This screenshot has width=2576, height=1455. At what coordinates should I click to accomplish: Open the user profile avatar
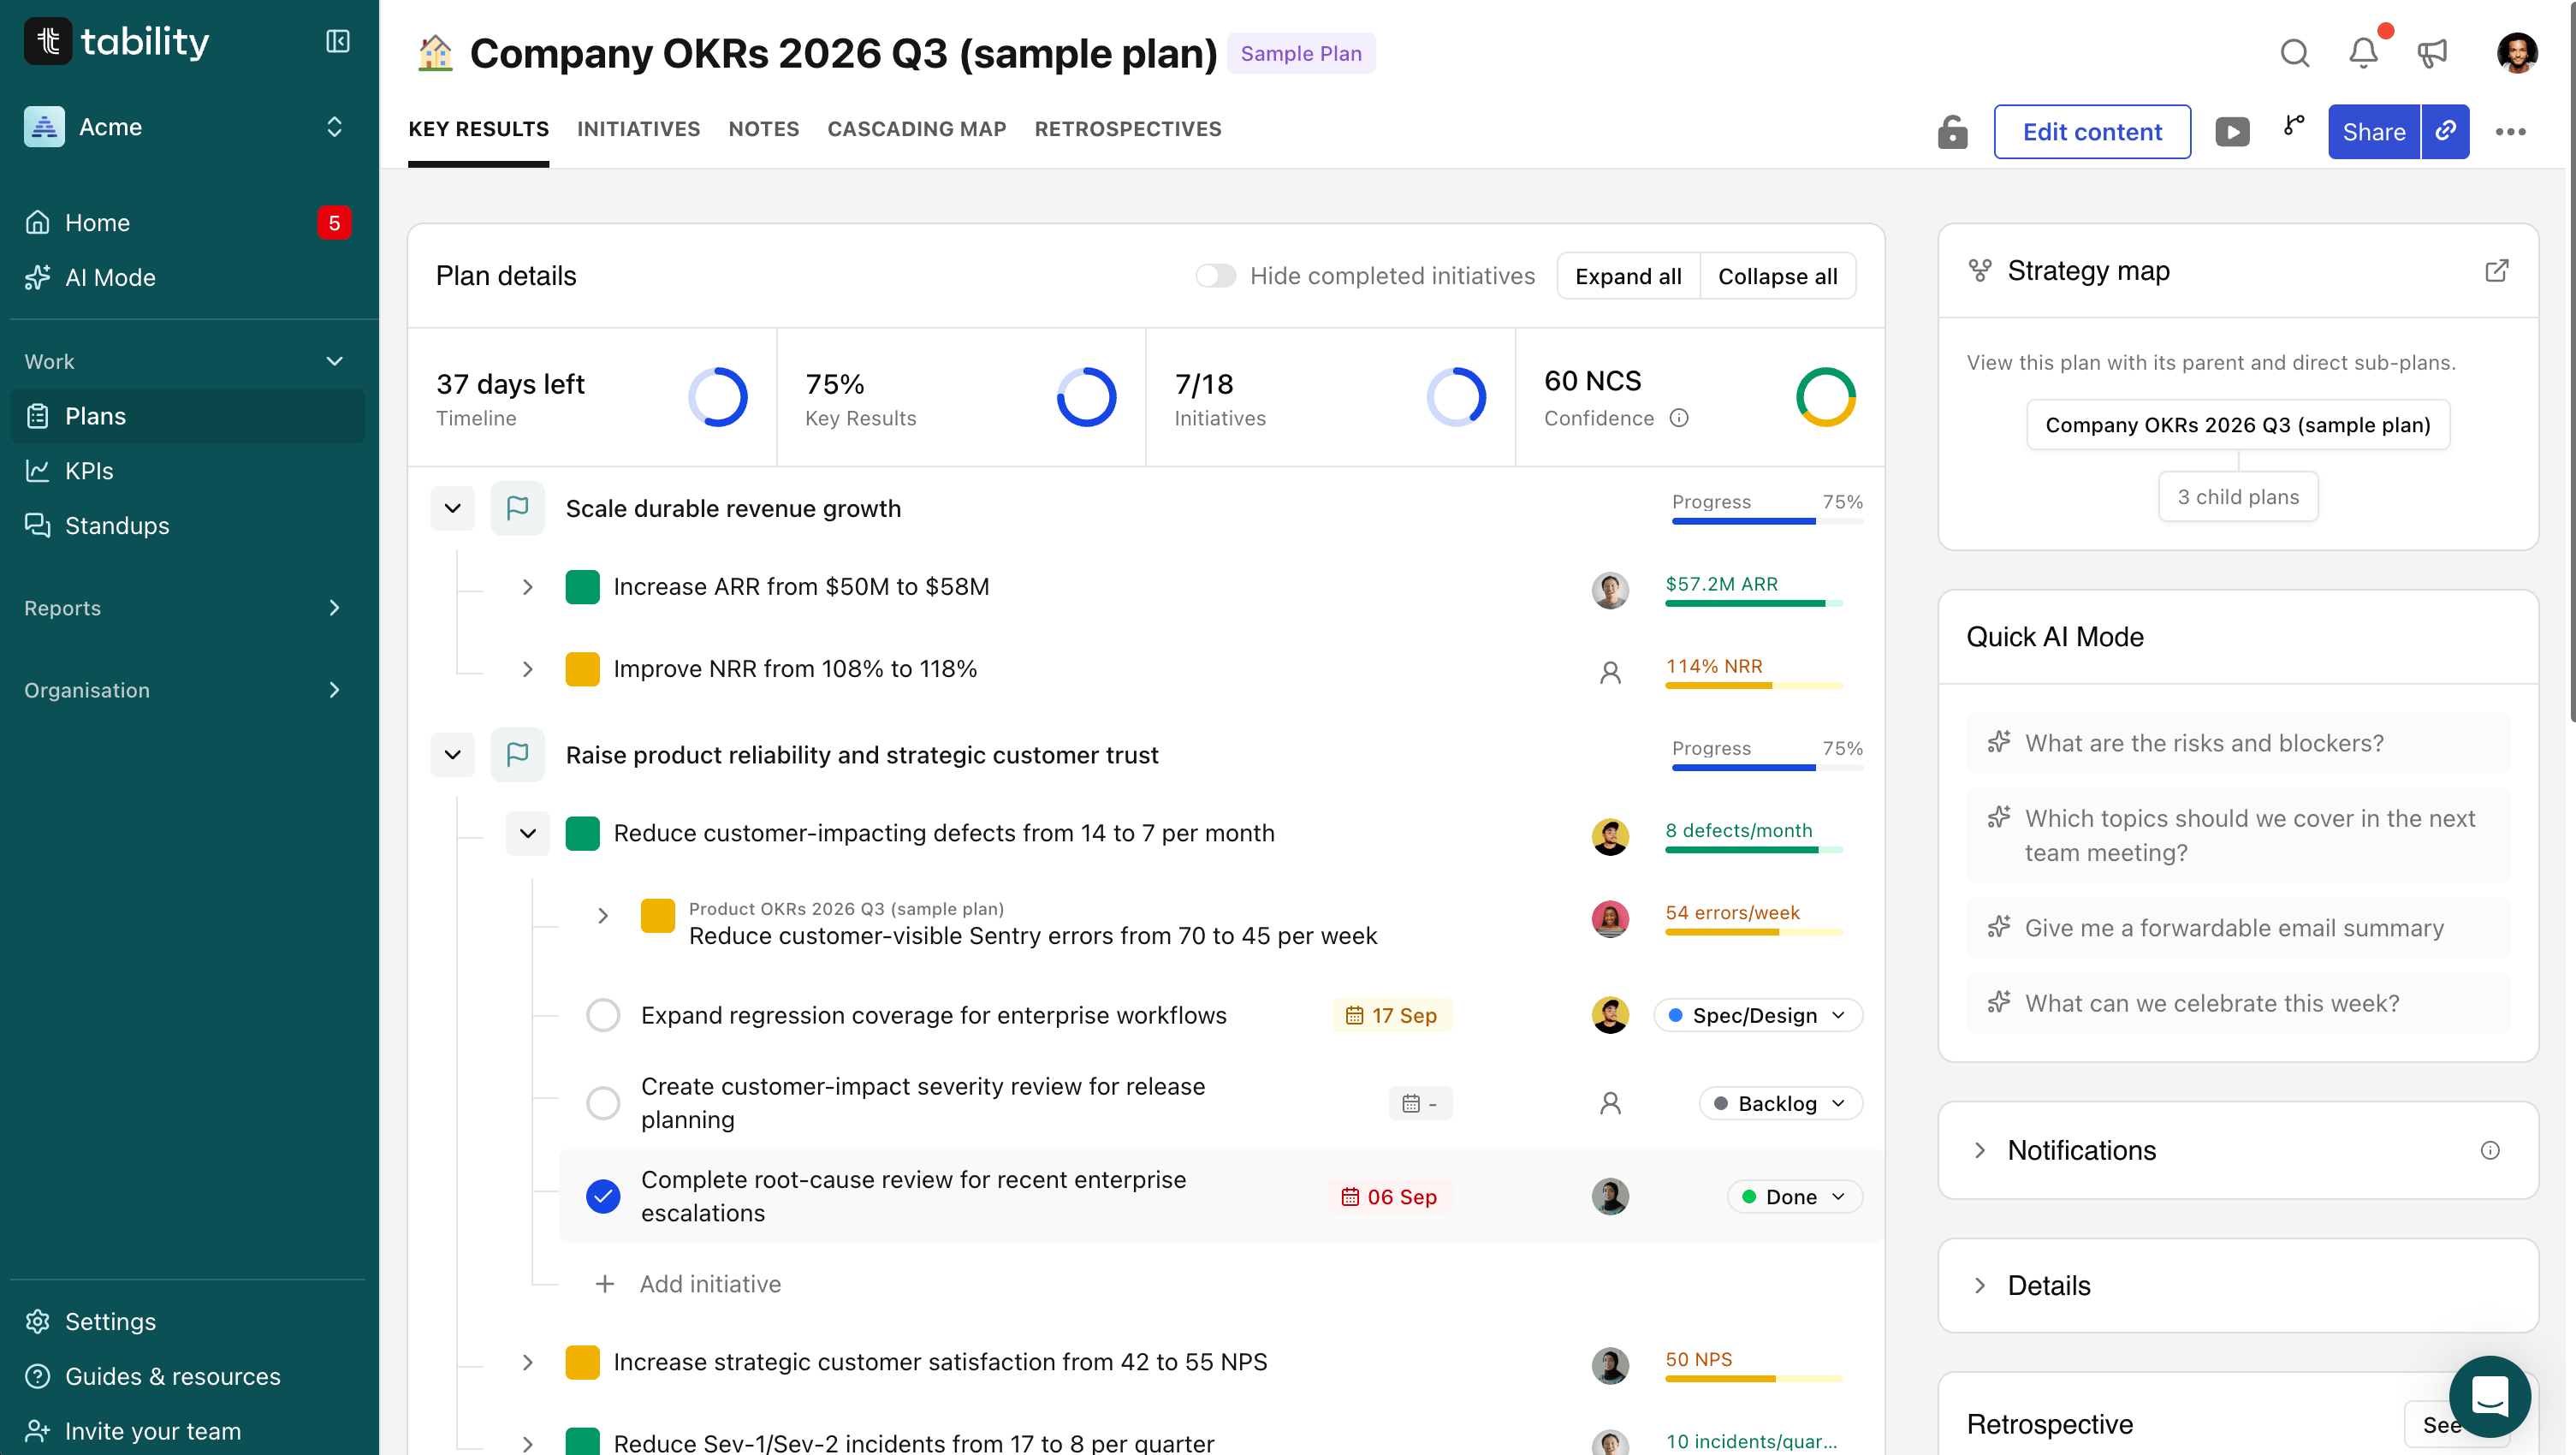(x=2516, y=53)
